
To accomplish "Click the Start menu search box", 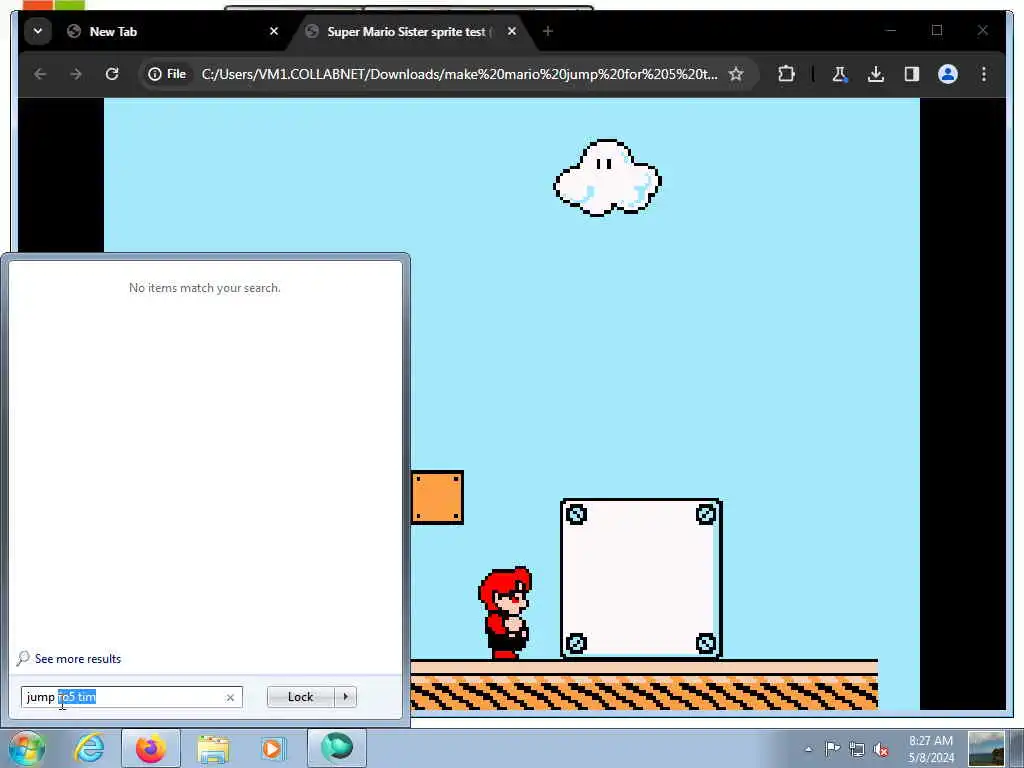I will (x=131, y=697).
